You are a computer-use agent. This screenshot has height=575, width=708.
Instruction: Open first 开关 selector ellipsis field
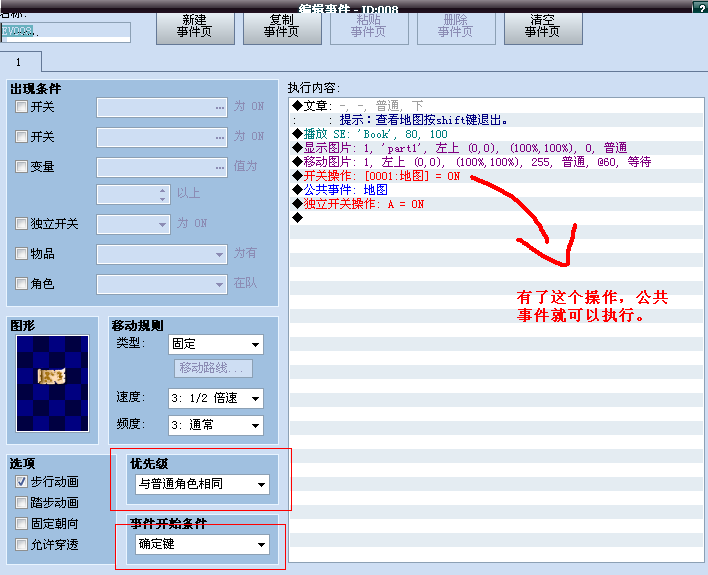(x=162, y=108)
